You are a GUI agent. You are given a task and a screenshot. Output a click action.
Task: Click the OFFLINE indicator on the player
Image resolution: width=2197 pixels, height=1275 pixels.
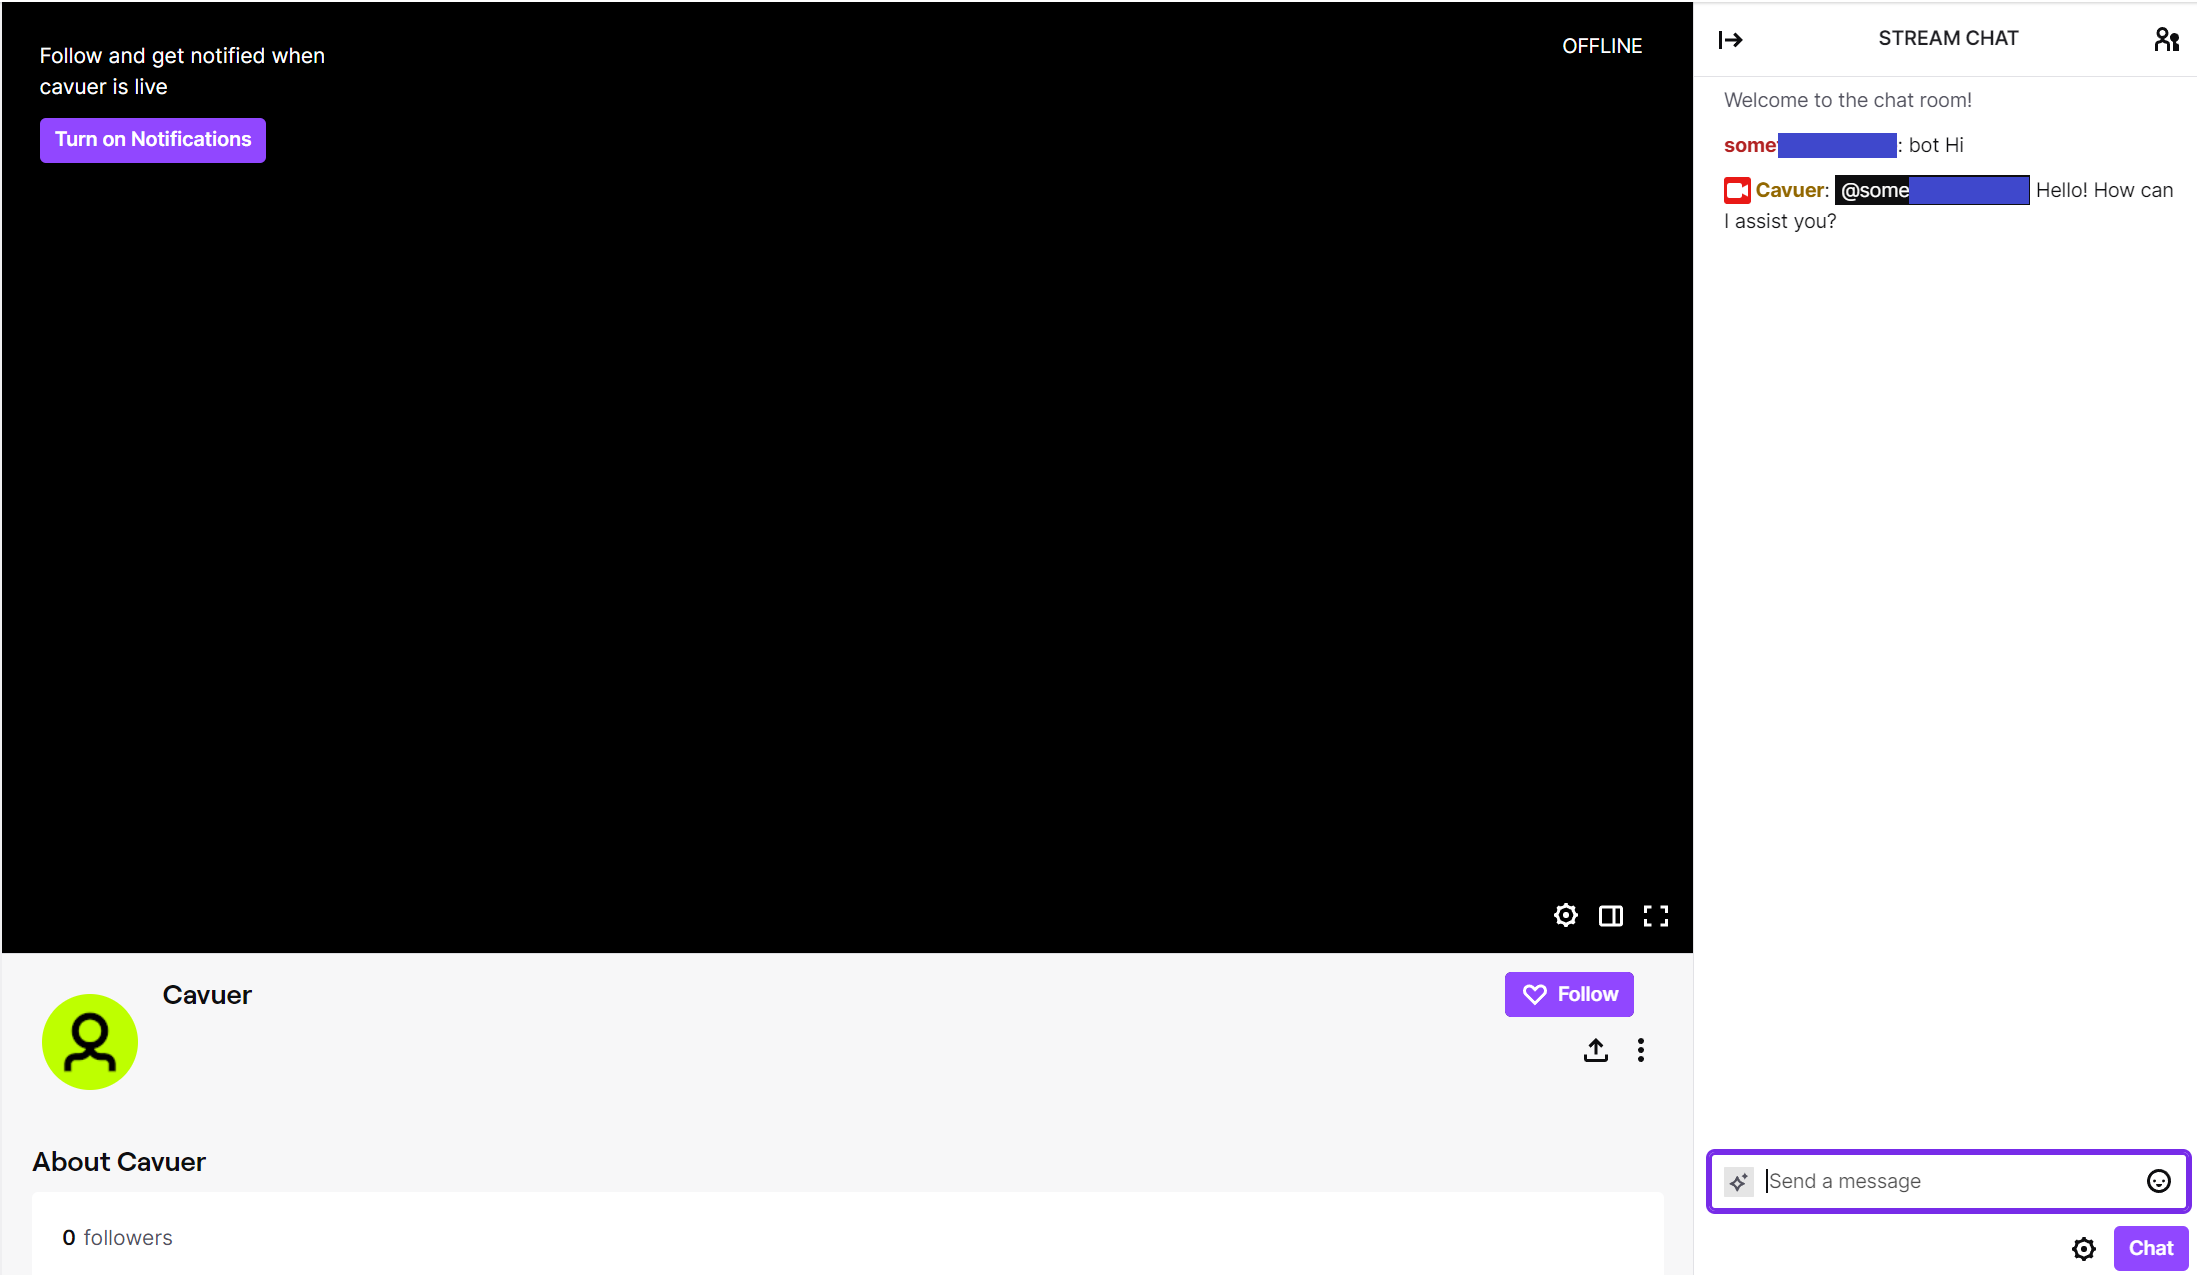(1602, 46)
